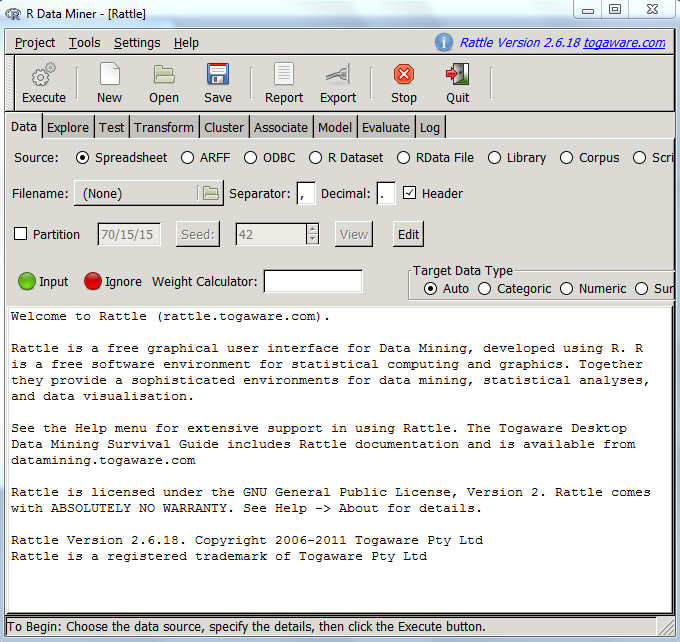
Task: Click the blue info icon beside version
Action: pos(444,43)
